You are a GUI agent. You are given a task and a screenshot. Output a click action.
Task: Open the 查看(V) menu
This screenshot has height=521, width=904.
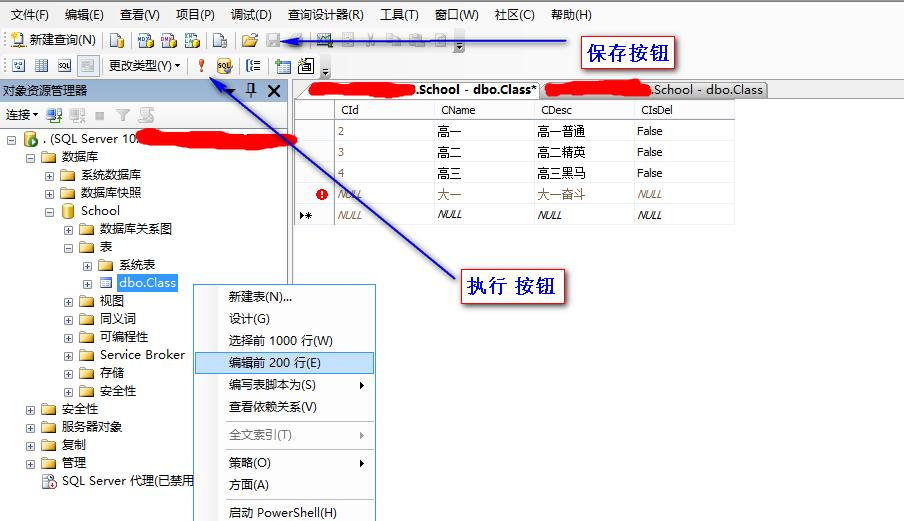click(140, 14)
